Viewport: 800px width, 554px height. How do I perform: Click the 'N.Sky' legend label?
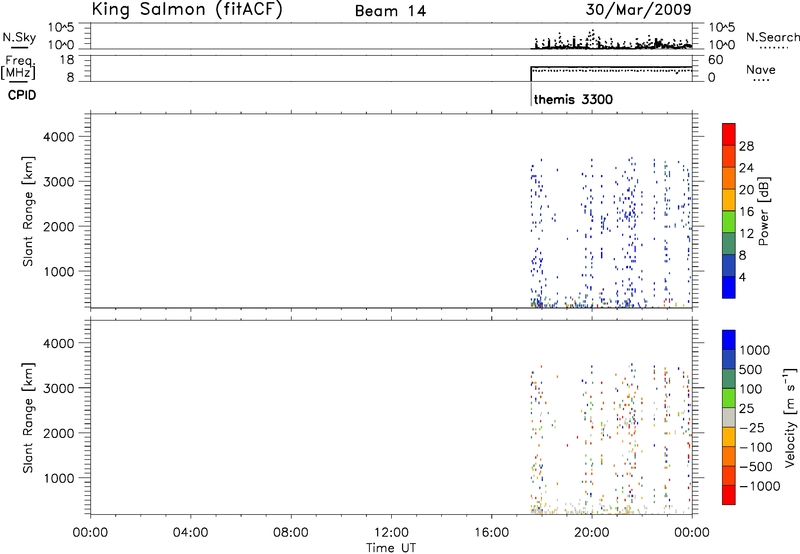pyautogui.click(x=19, y=37)
